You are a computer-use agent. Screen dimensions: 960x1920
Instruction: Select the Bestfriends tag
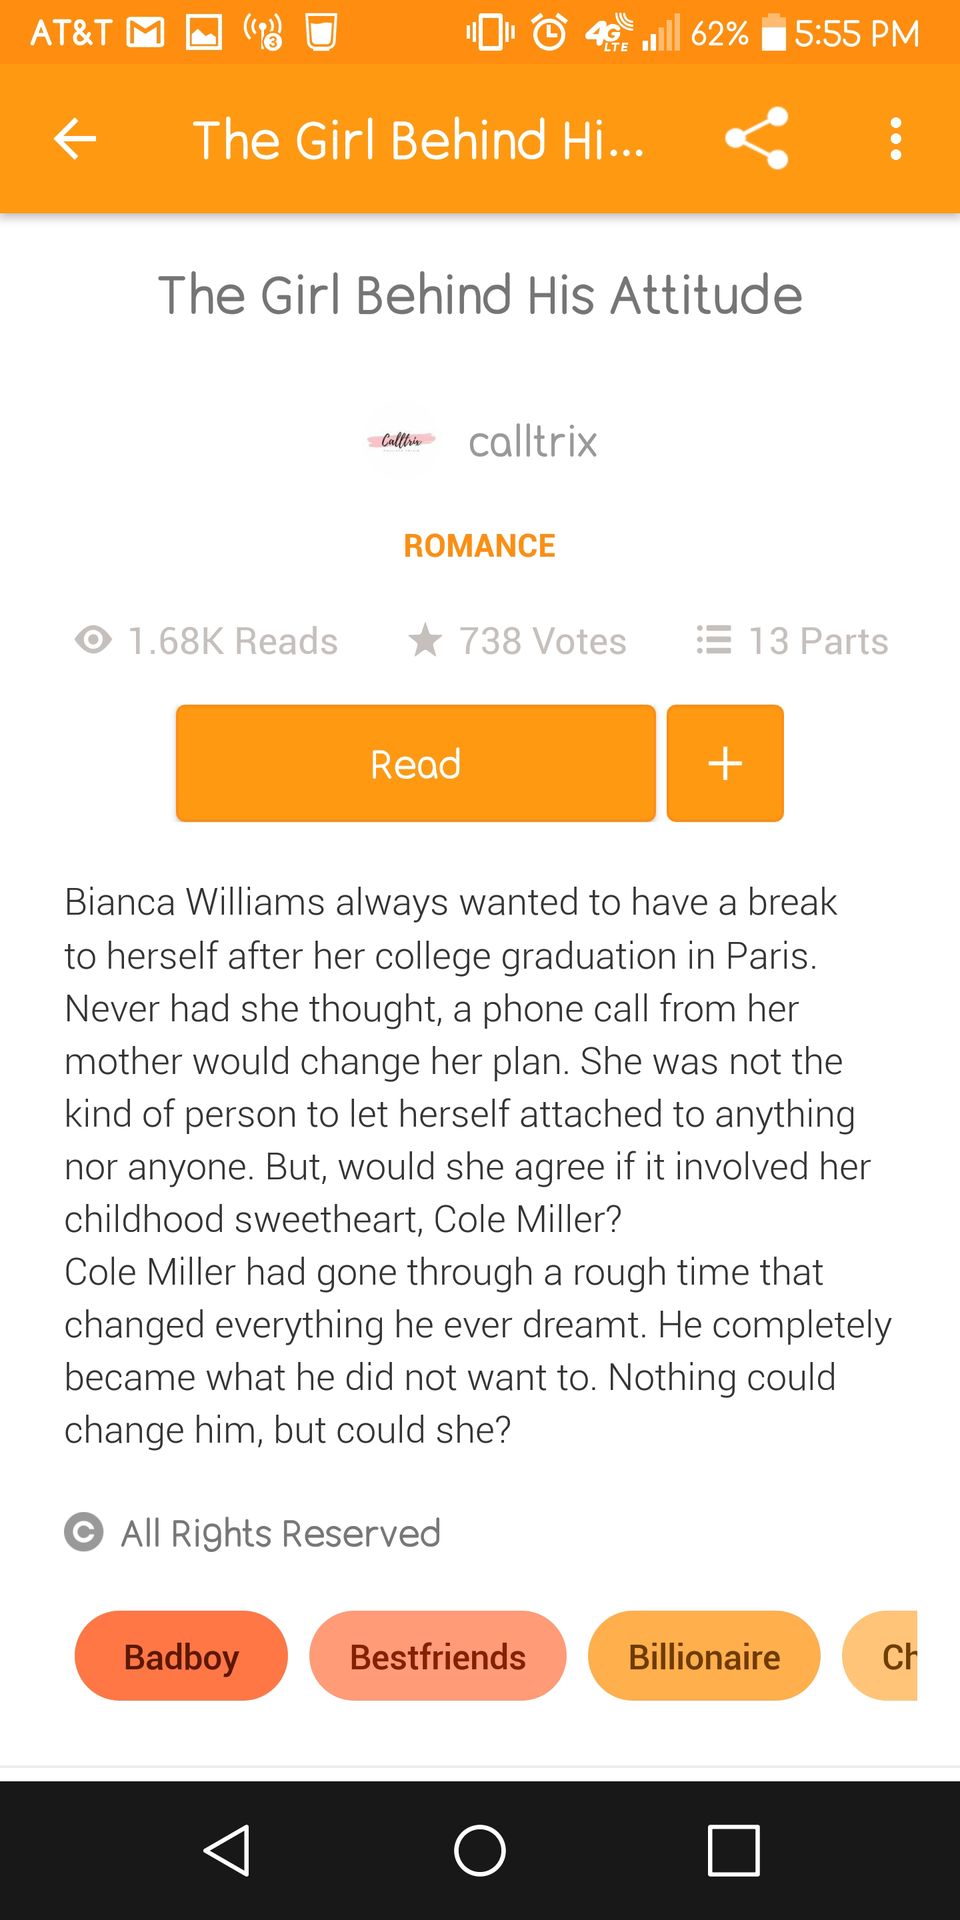click(x=438, y=1656)
